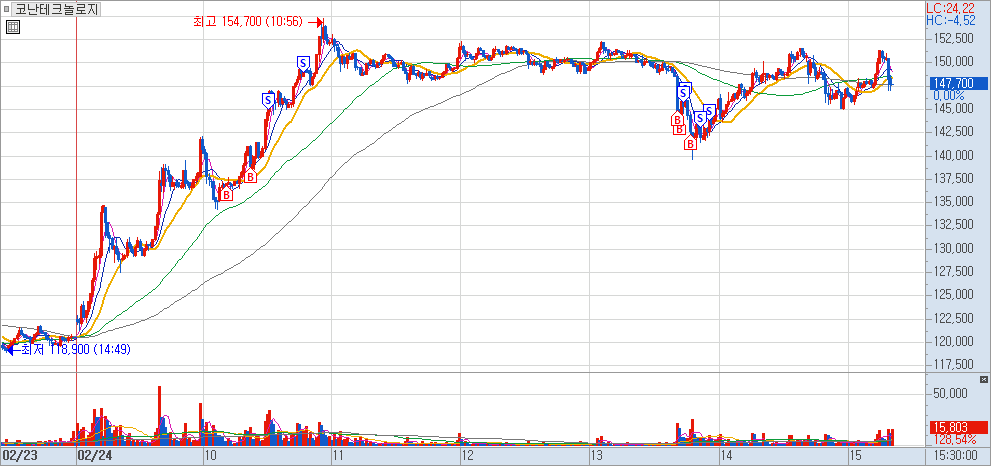Click the 150,000 price axis label

click(953, 62)
